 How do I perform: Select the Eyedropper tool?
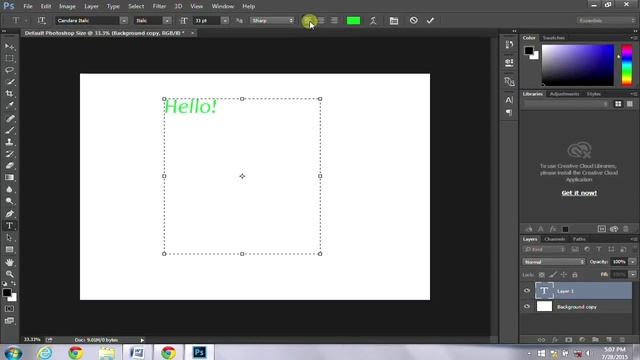click(9, 106)
